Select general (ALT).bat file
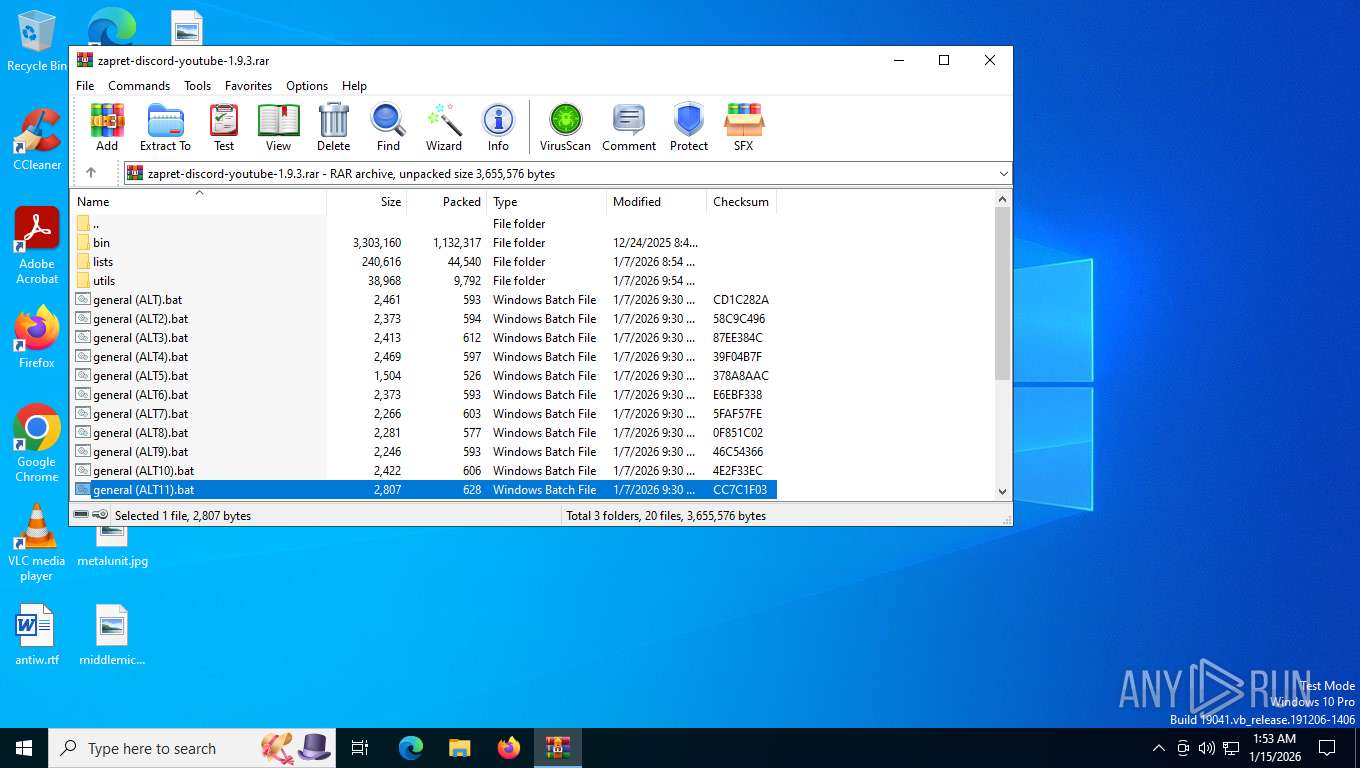This screenshot has height=768, width=1360. pyautogui.click(x=424, y=300)
